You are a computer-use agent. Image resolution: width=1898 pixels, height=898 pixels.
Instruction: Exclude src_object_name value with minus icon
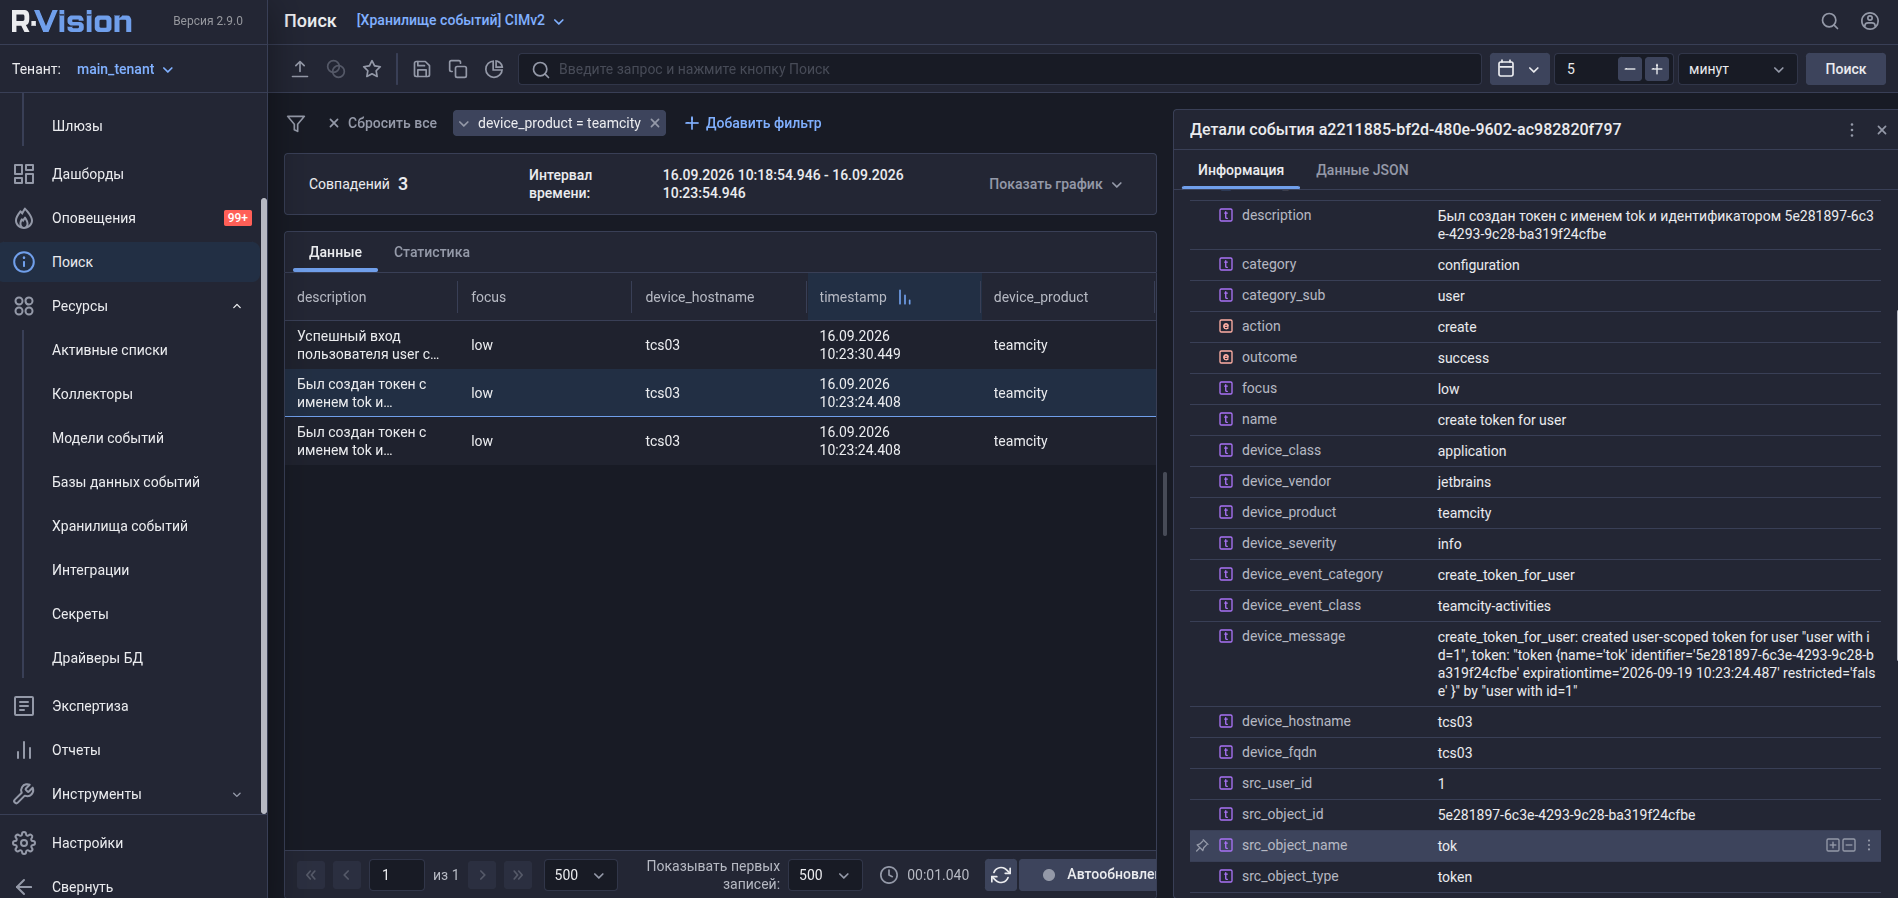[1849, 845]
